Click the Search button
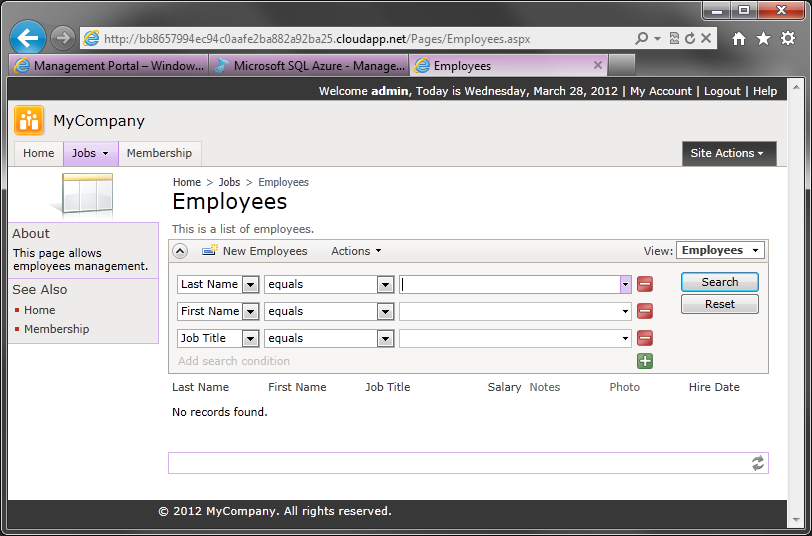 [x=720, y=282]
